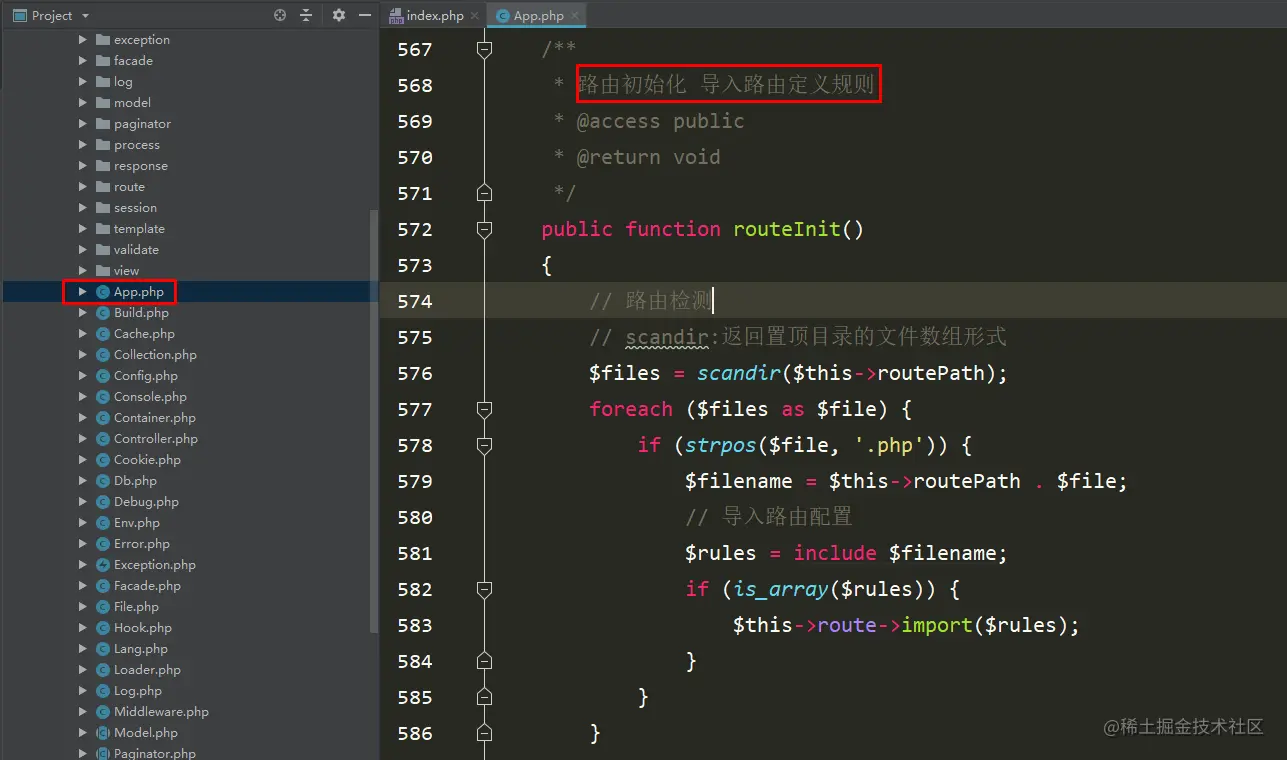Viewport: 1287px width, 760px height.
Task: Open the Project view dropdown
Action: pos(85,15)
